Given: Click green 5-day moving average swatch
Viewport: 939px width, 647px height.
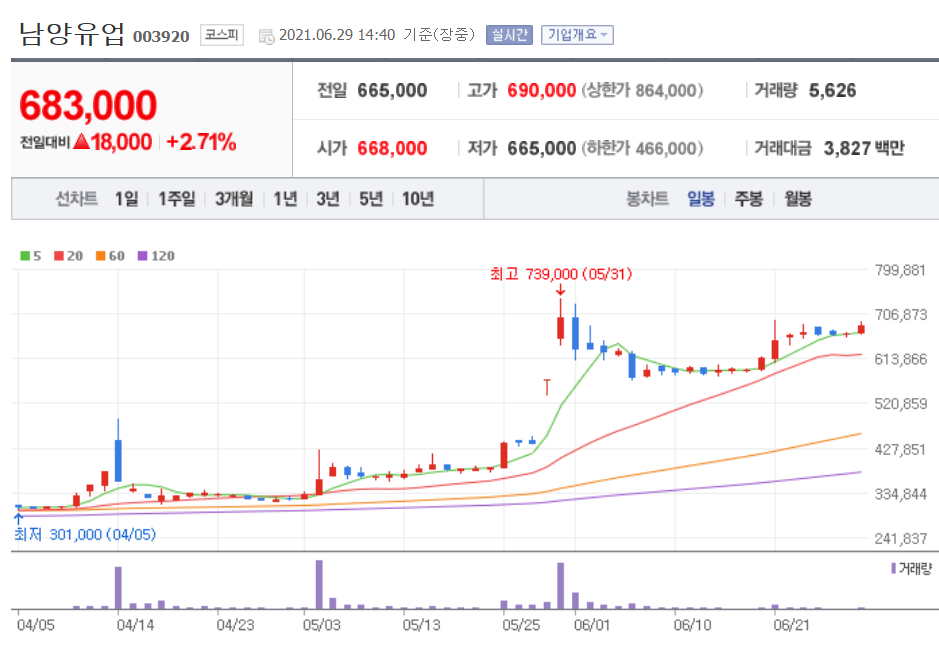Looking at the screenshot, I should 25,256.
